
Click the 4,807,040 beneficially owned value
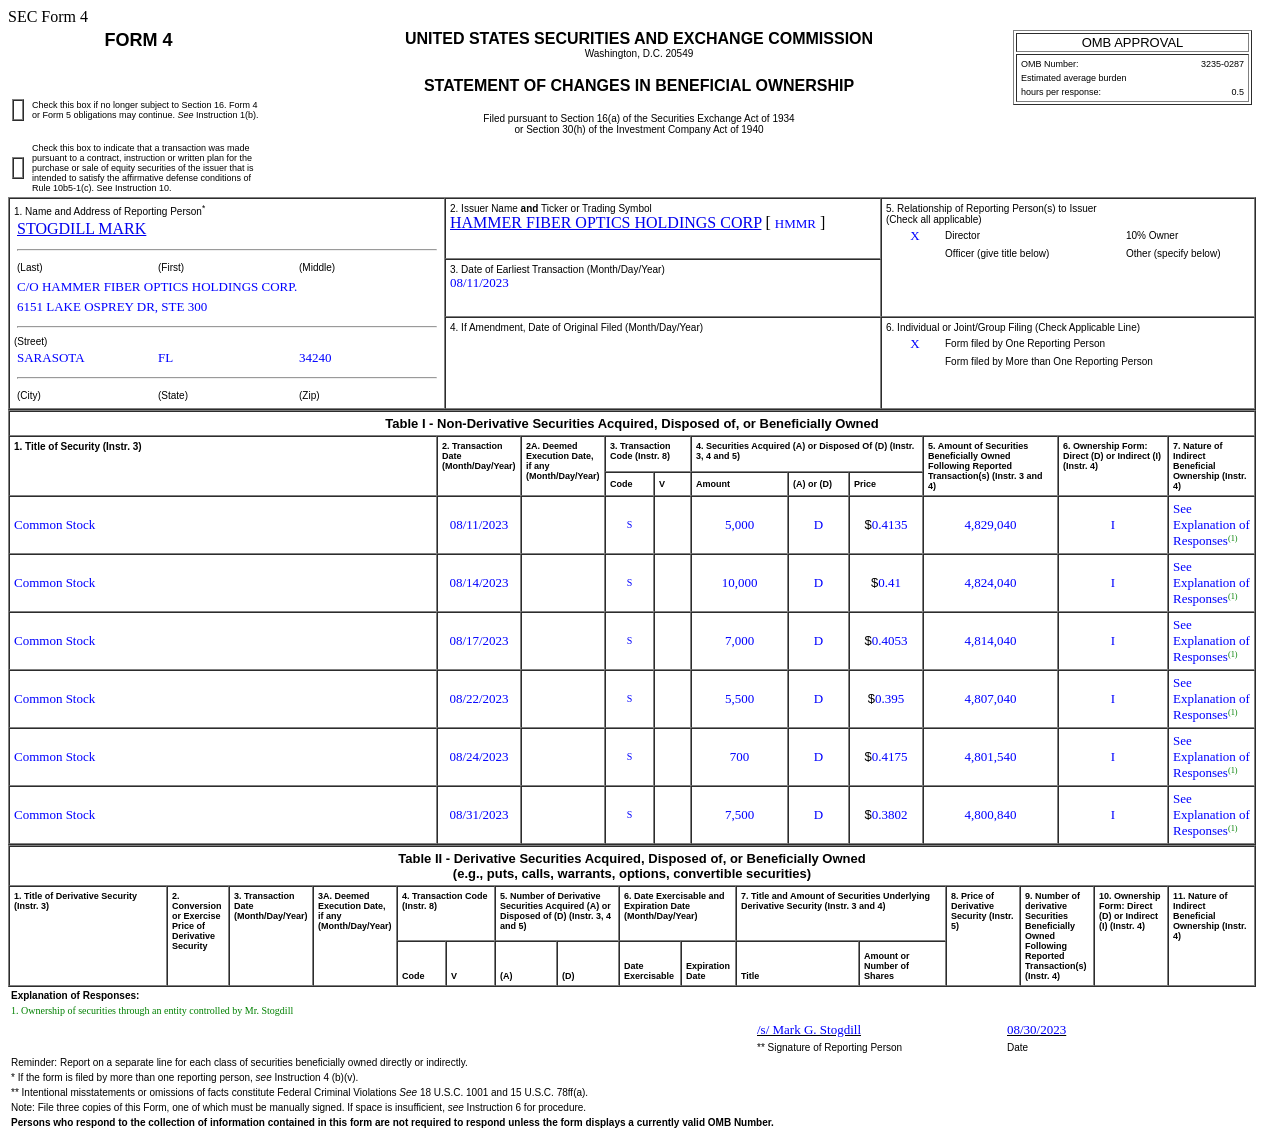coord(990,699)
